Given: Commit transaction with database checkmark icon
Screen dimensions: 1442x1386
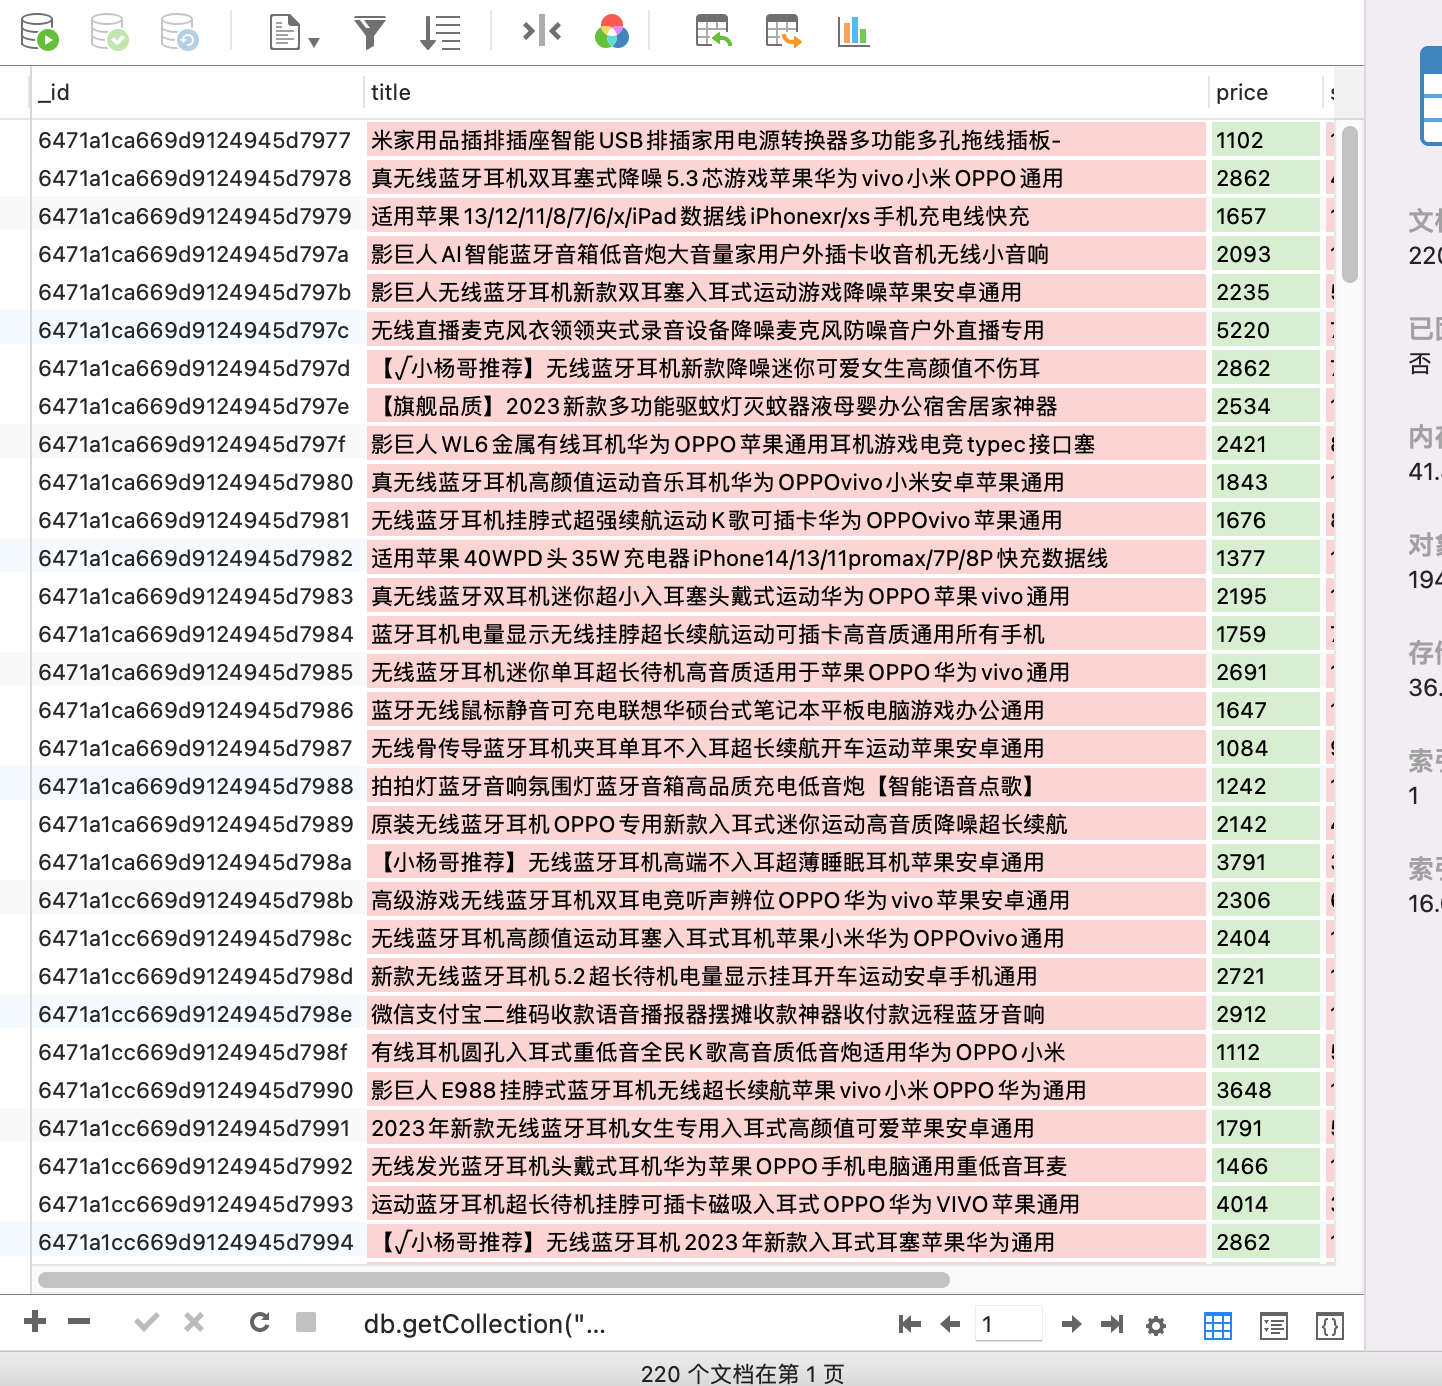Looking at the screenshot, I should click(110, 32).
